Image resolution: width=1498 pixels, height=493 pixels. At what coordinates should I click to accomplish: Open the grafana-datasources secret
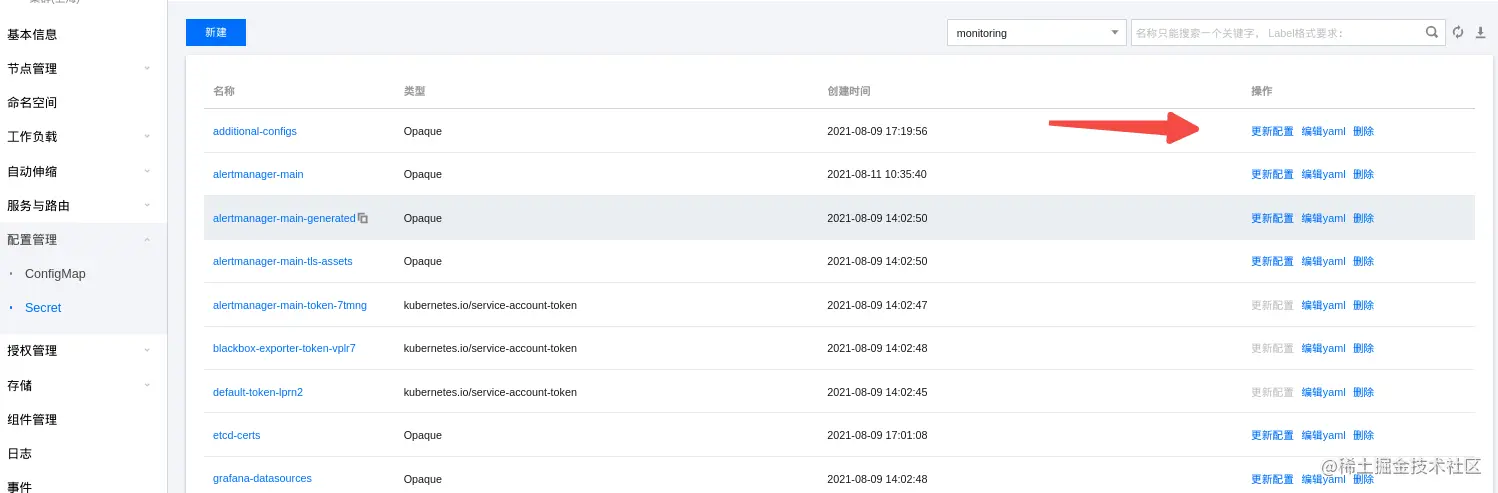(262, 478)
